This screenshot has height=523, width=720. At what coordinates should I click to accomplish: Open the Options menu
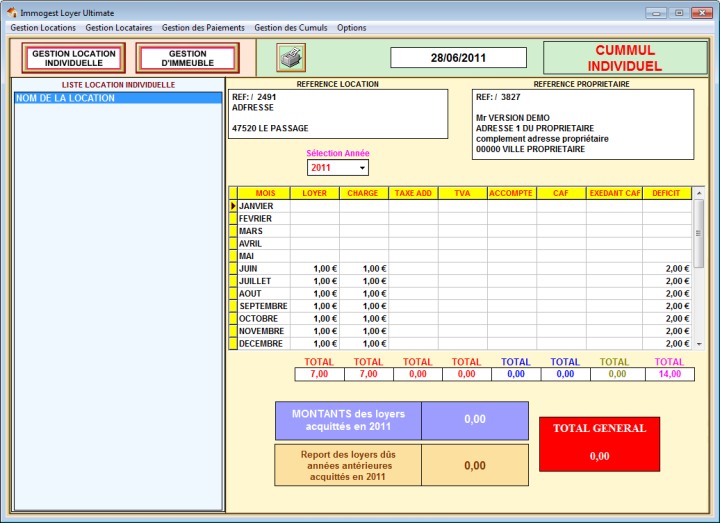click(352, 28)
